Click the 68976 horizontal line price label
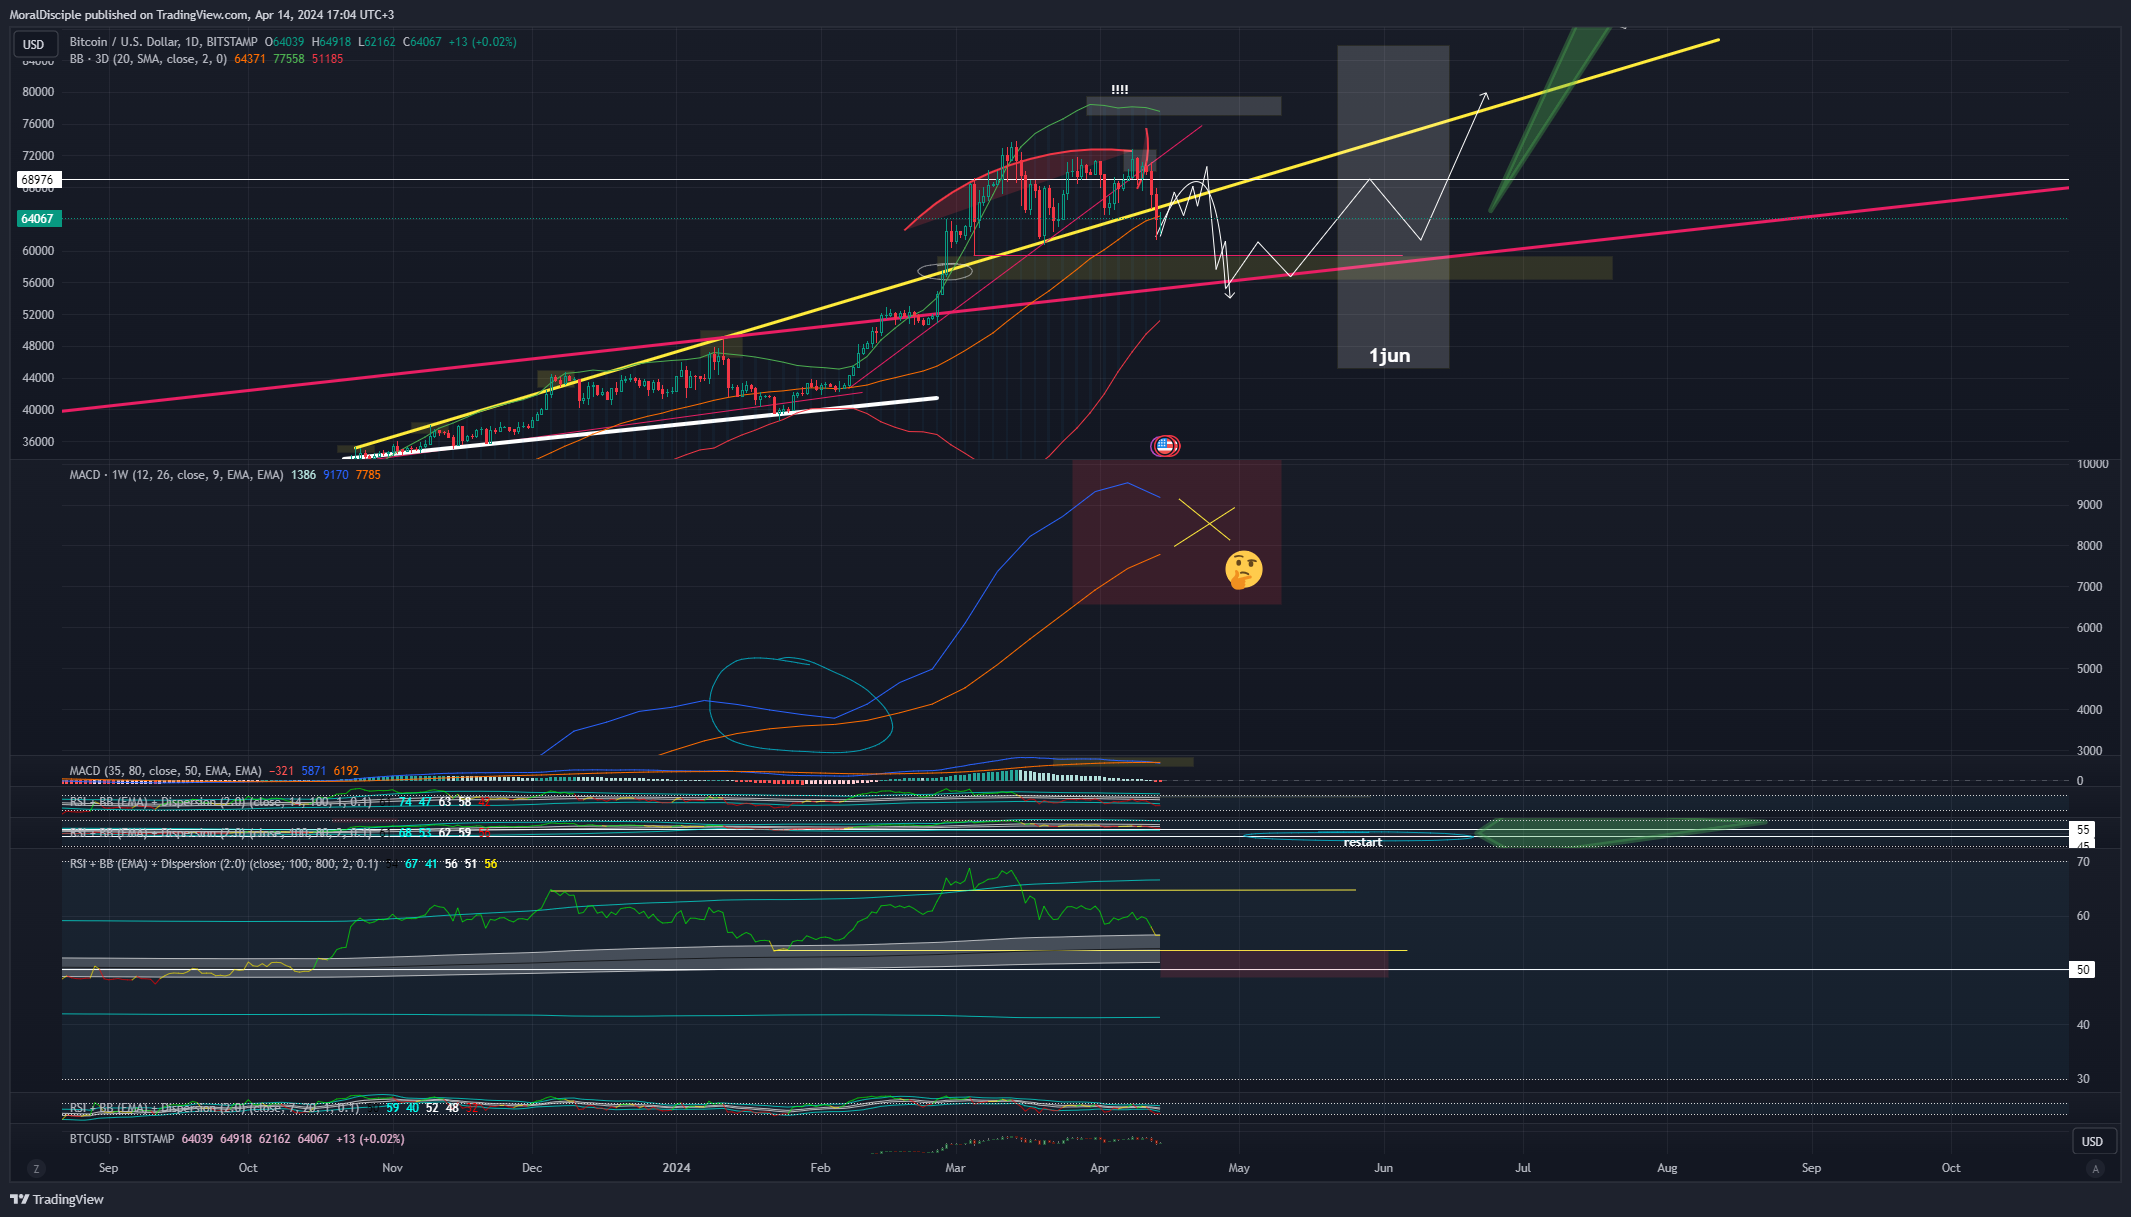 38,180
